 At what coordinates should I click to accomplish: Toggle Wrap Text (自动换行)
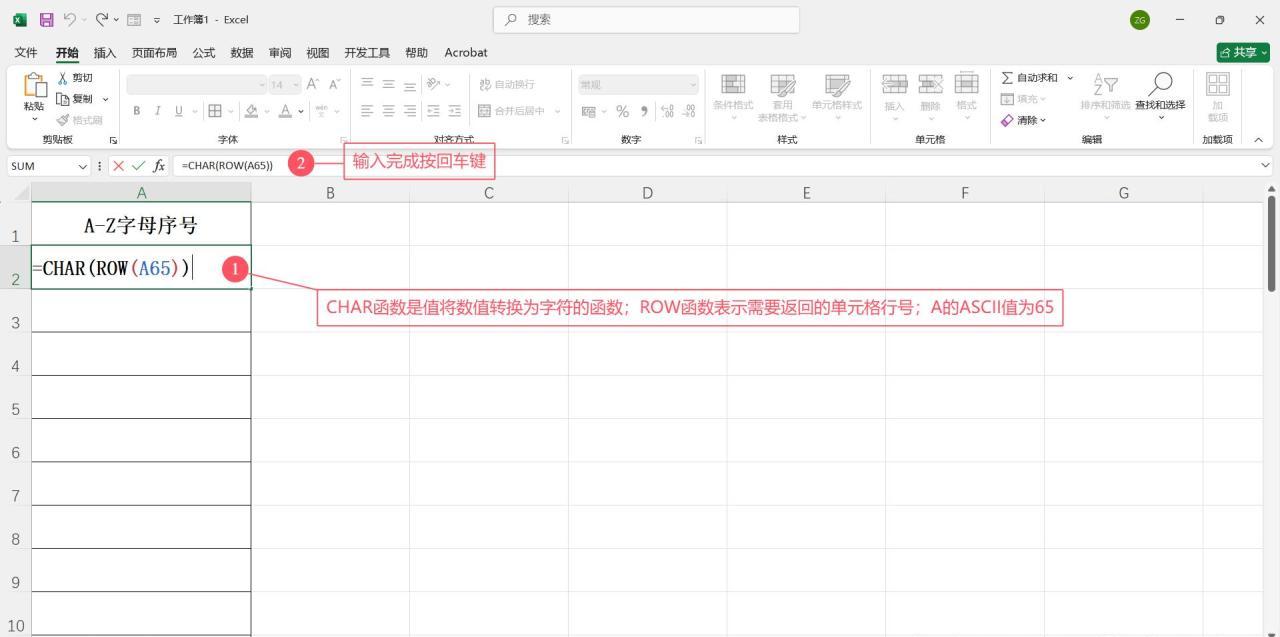(x=507, y=85)
